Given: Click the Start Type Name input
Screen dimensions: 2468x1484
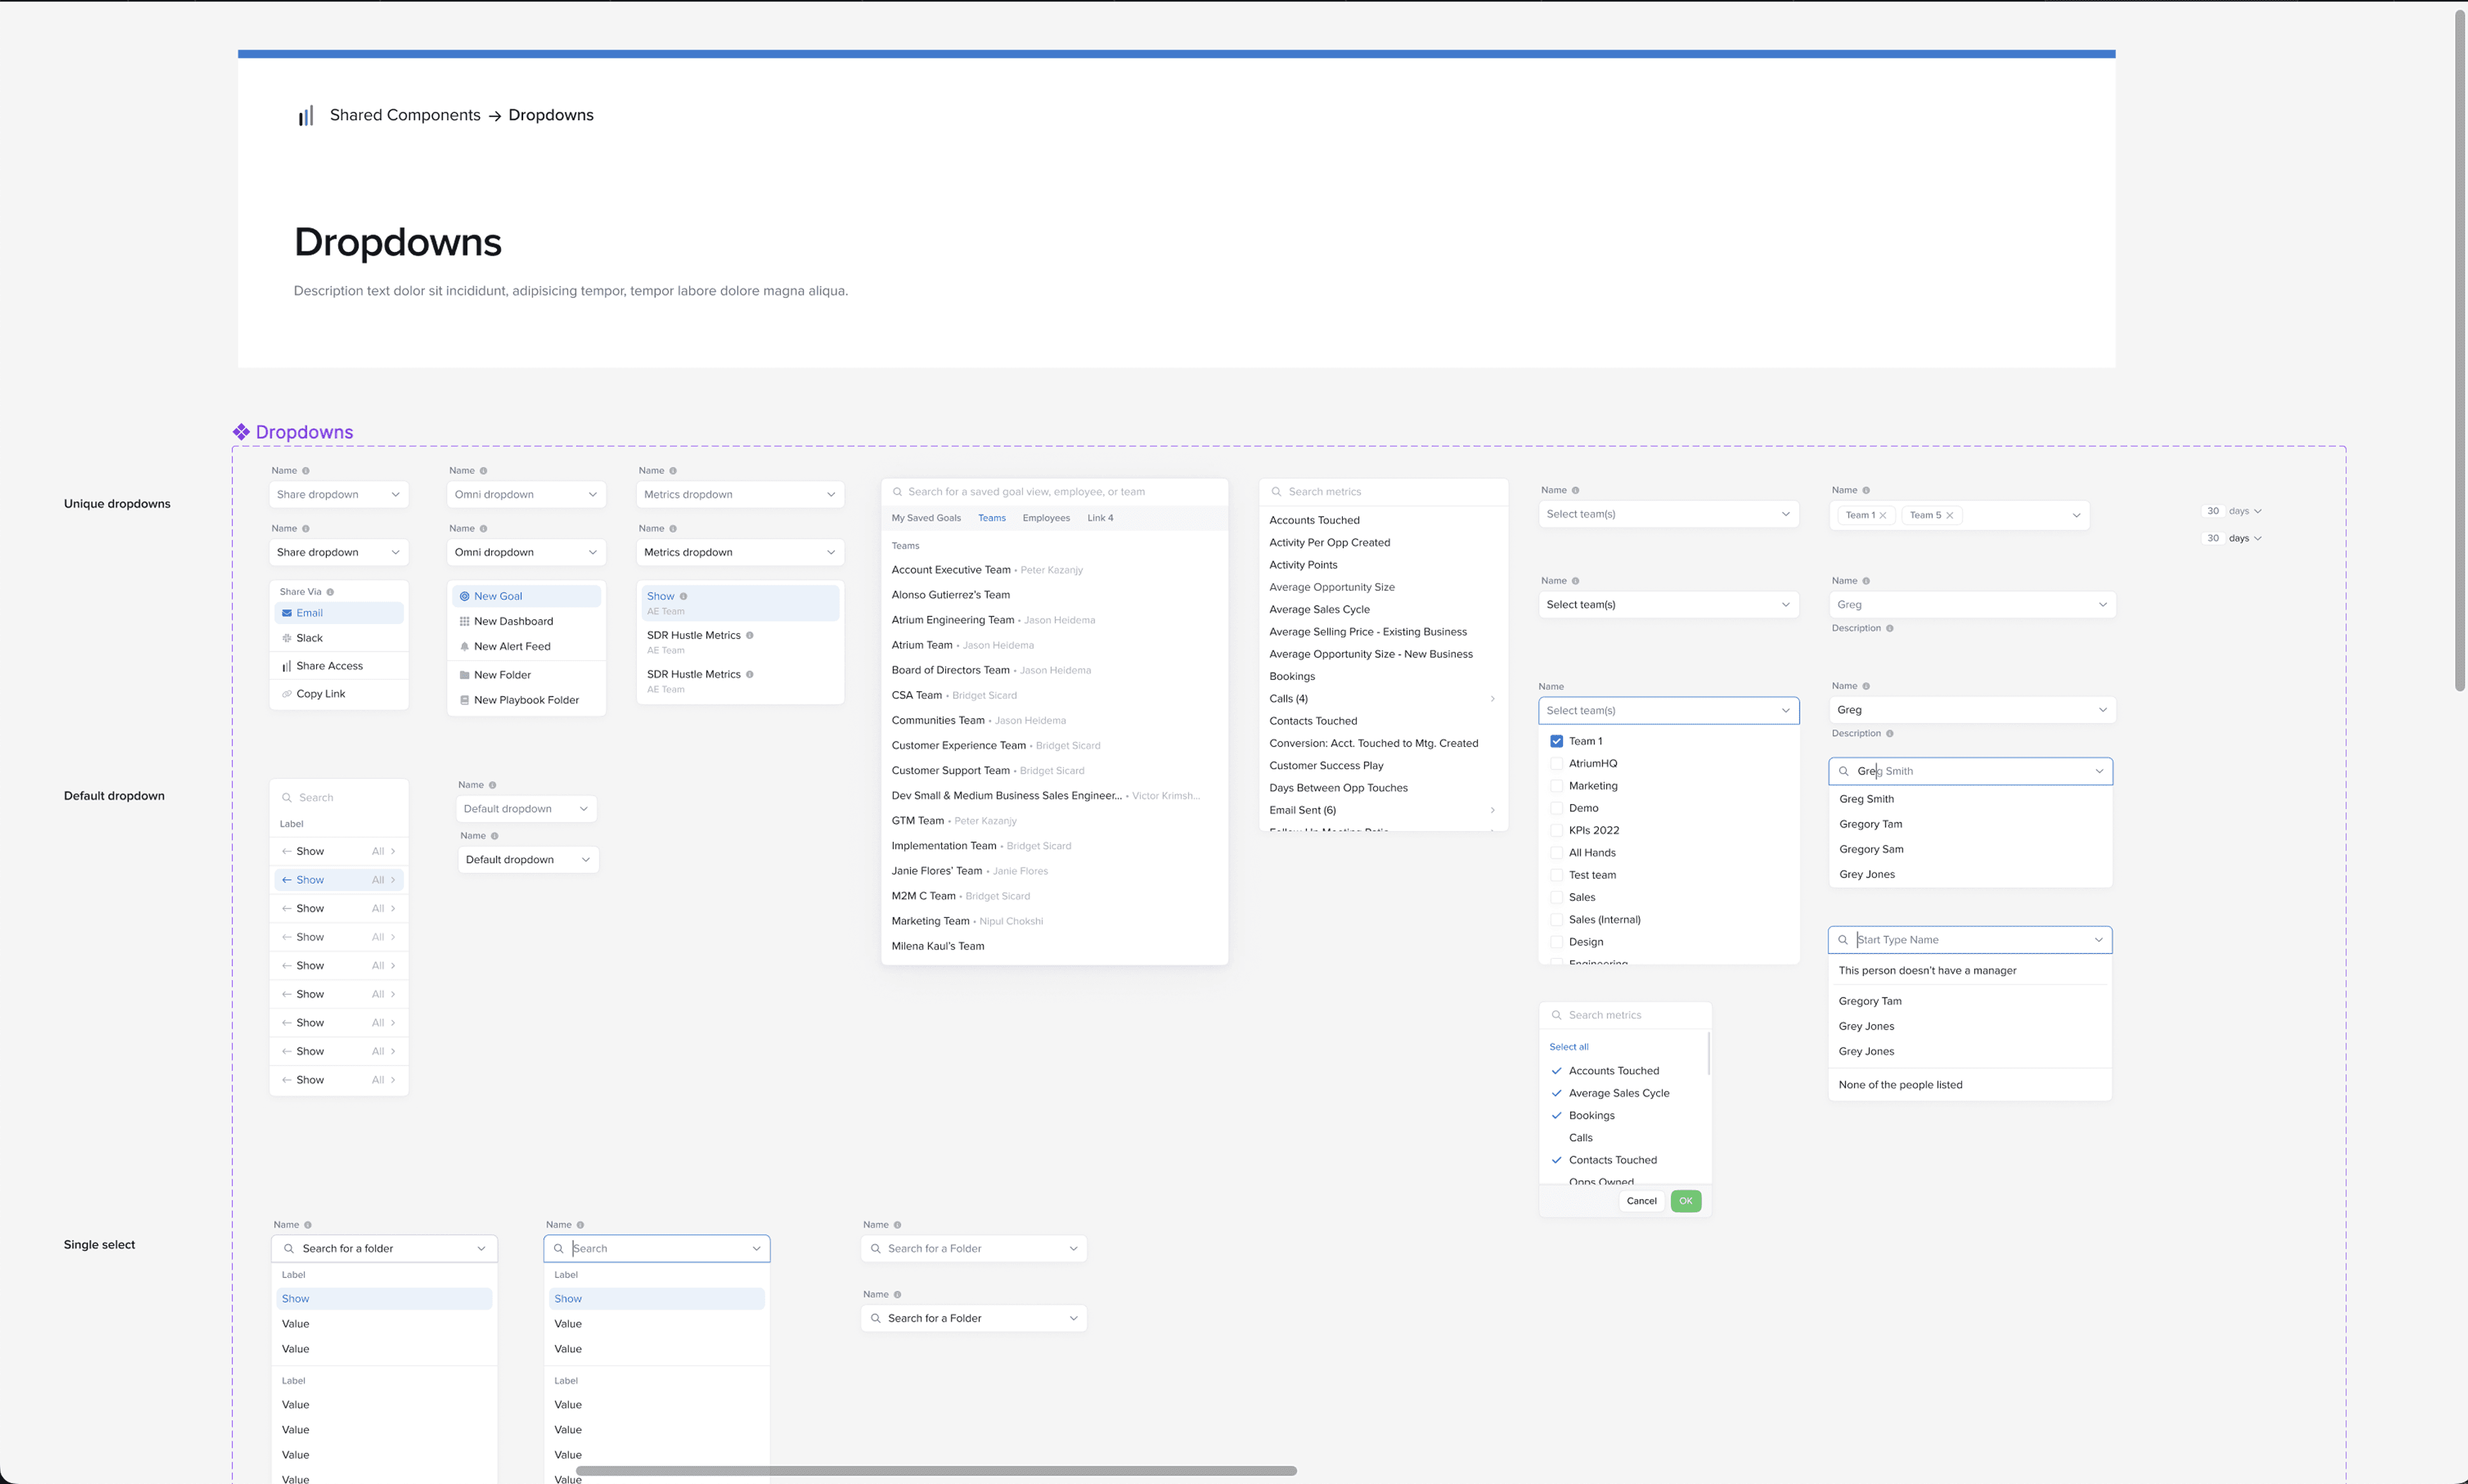Looking at the screenshot, I should (x=1969, y=940).
